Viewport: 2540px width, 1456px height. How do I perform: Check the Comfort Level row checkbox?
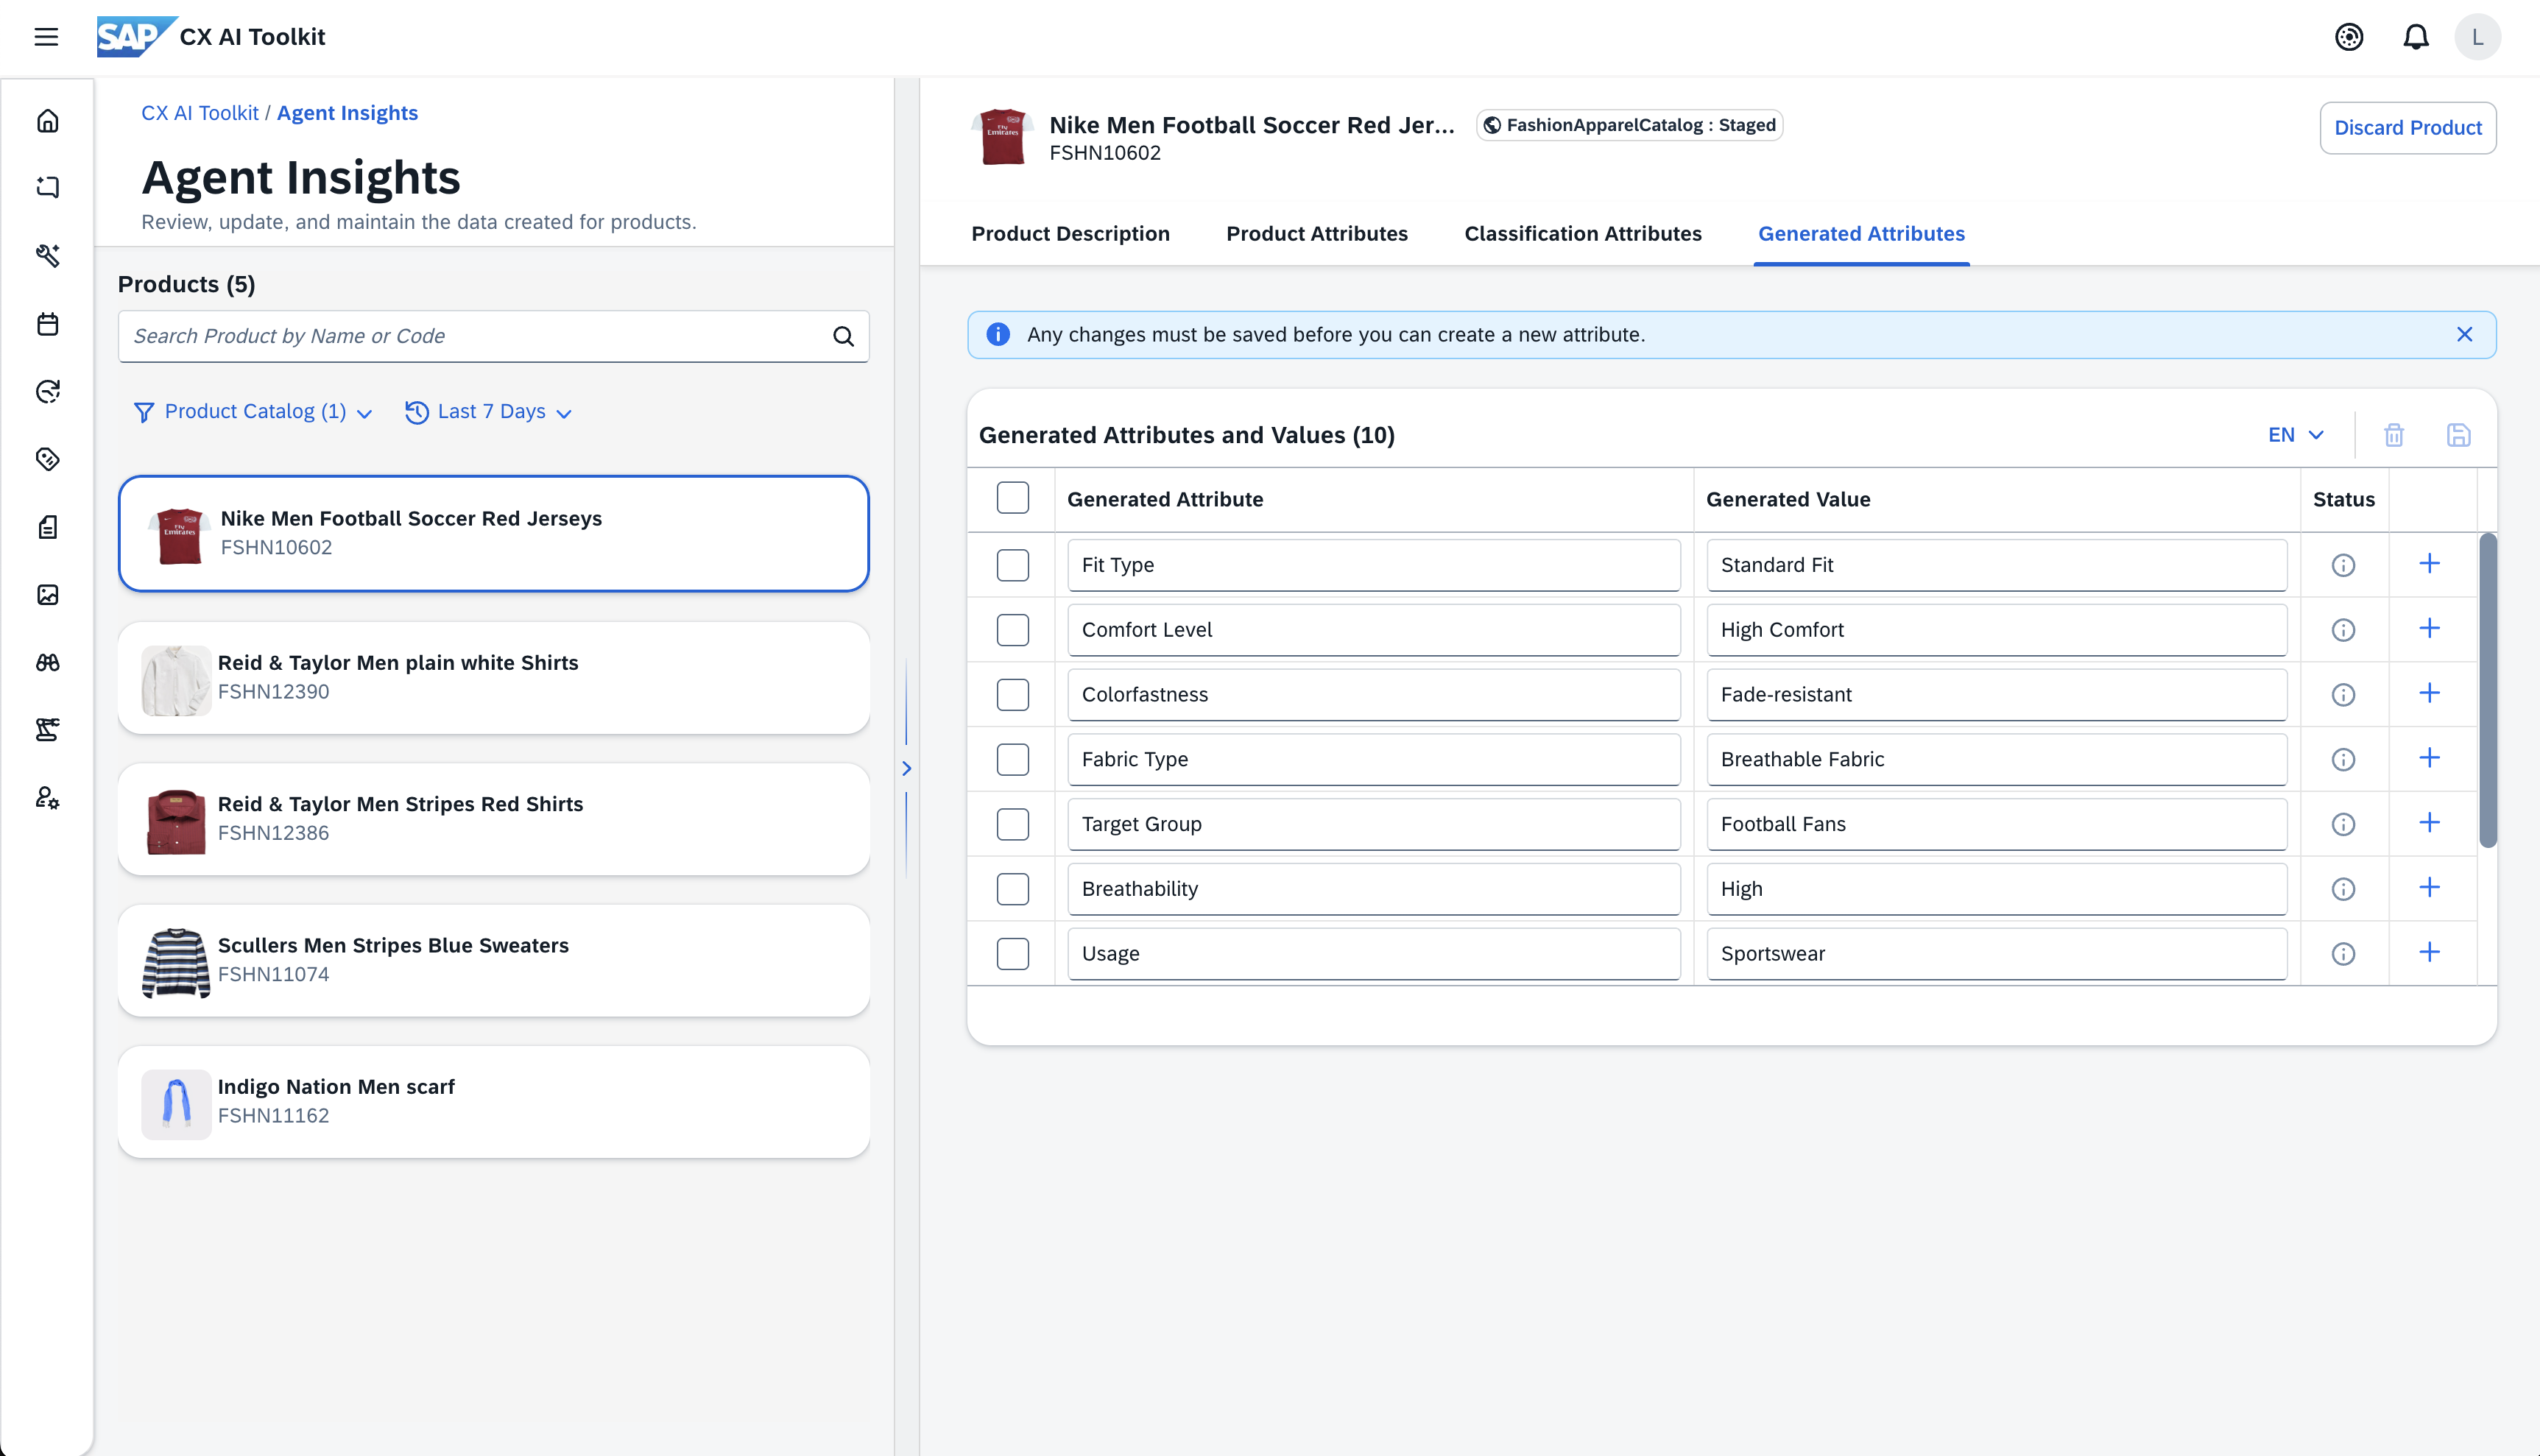click(1012, 630)
